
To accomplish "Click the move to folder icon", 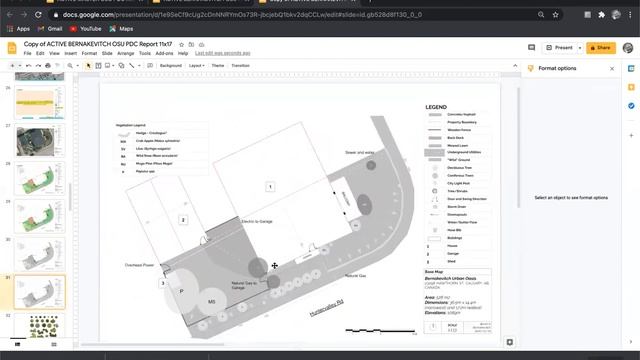I will tap(191, 44).
